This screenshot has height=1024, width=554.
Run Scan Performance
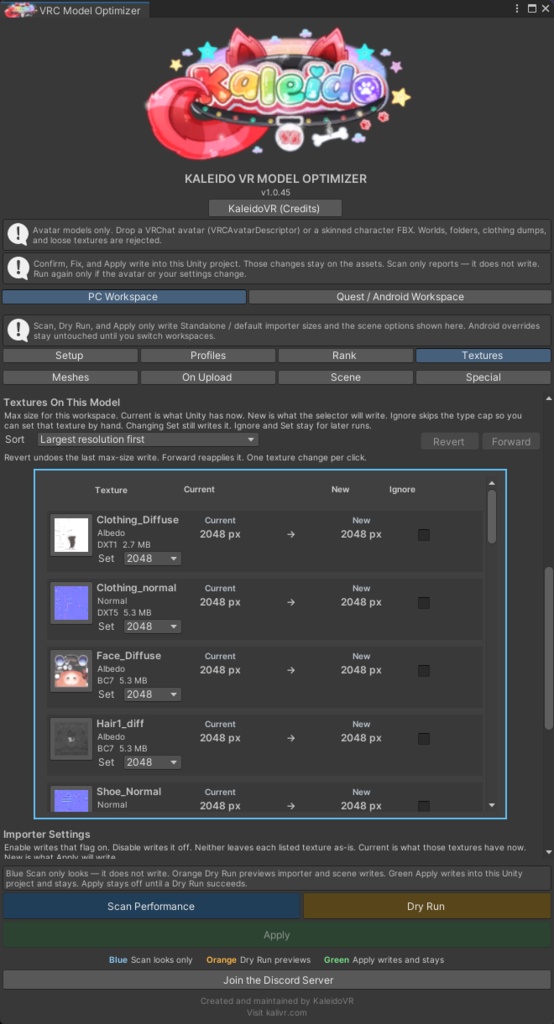[x=151, y=906]
